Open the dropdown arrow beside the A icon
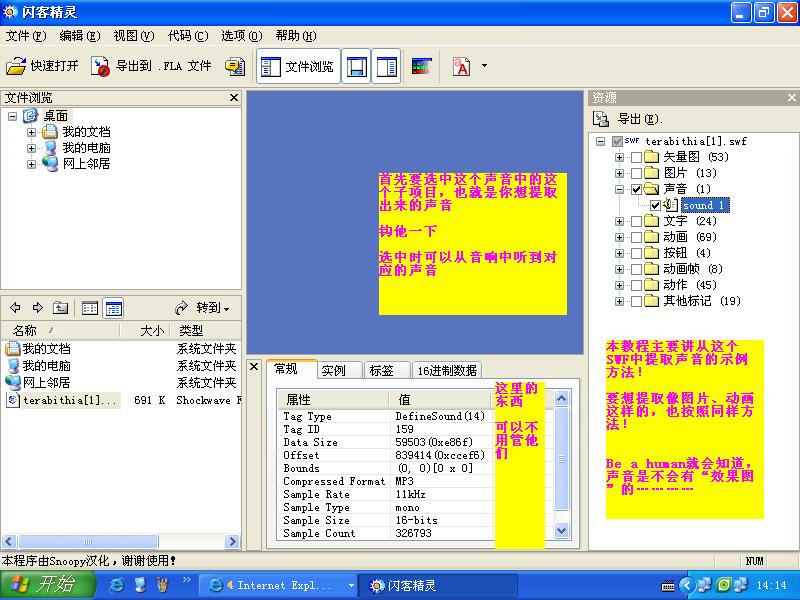This screenshot has height=600, width=800. pos(484,66)
